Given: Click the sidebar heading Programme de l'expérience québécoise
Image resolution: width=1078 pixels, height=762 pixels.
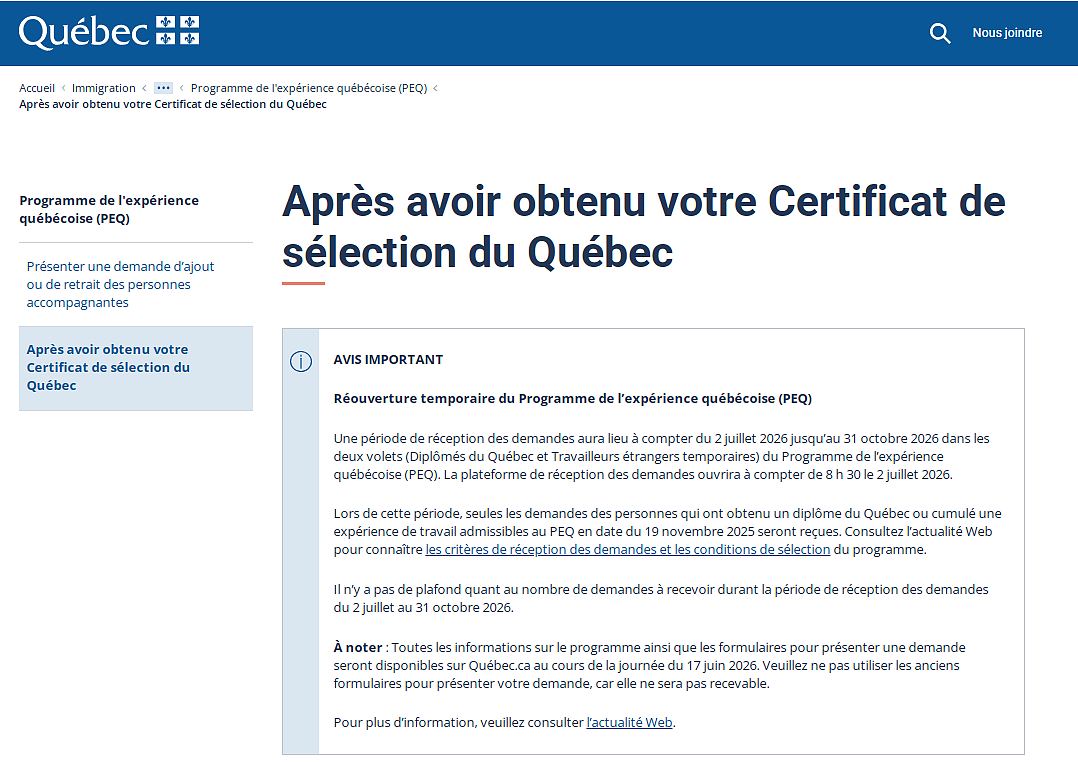Looking at the screenshot, I should click(109, 209).
